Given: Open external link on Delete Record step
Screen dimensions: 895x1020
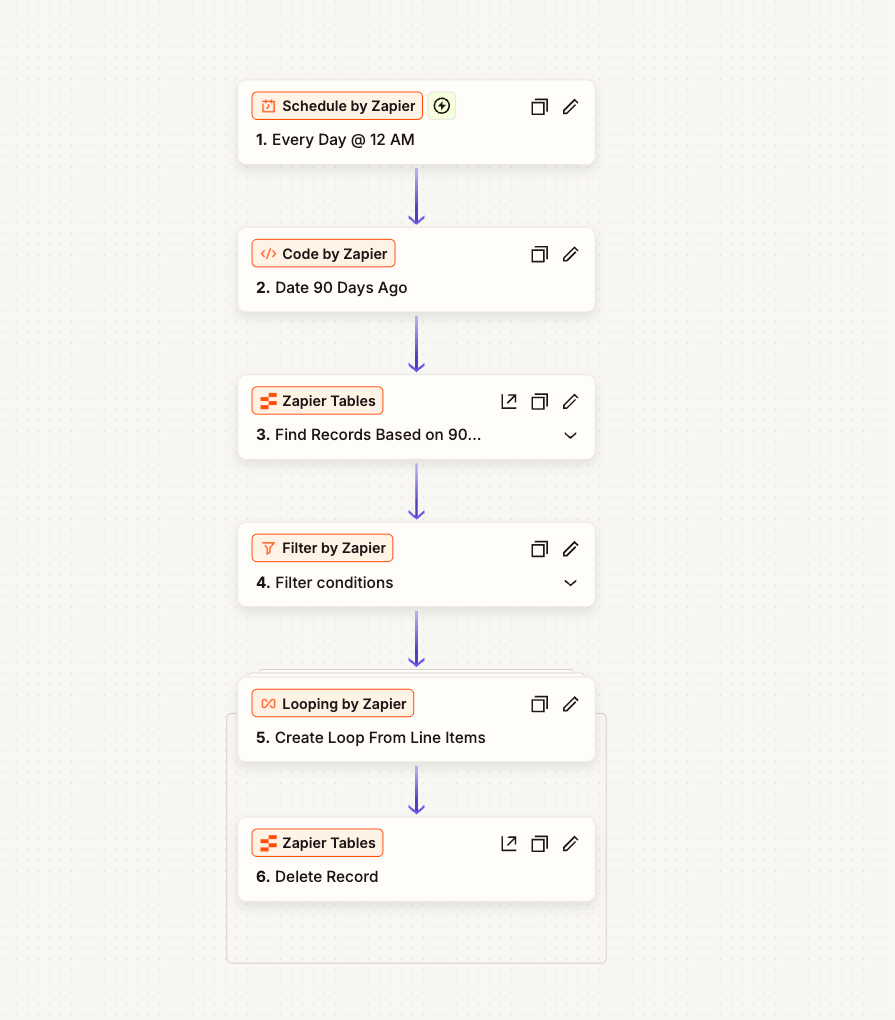Looking at the screenshot, I should coord(509,843).
